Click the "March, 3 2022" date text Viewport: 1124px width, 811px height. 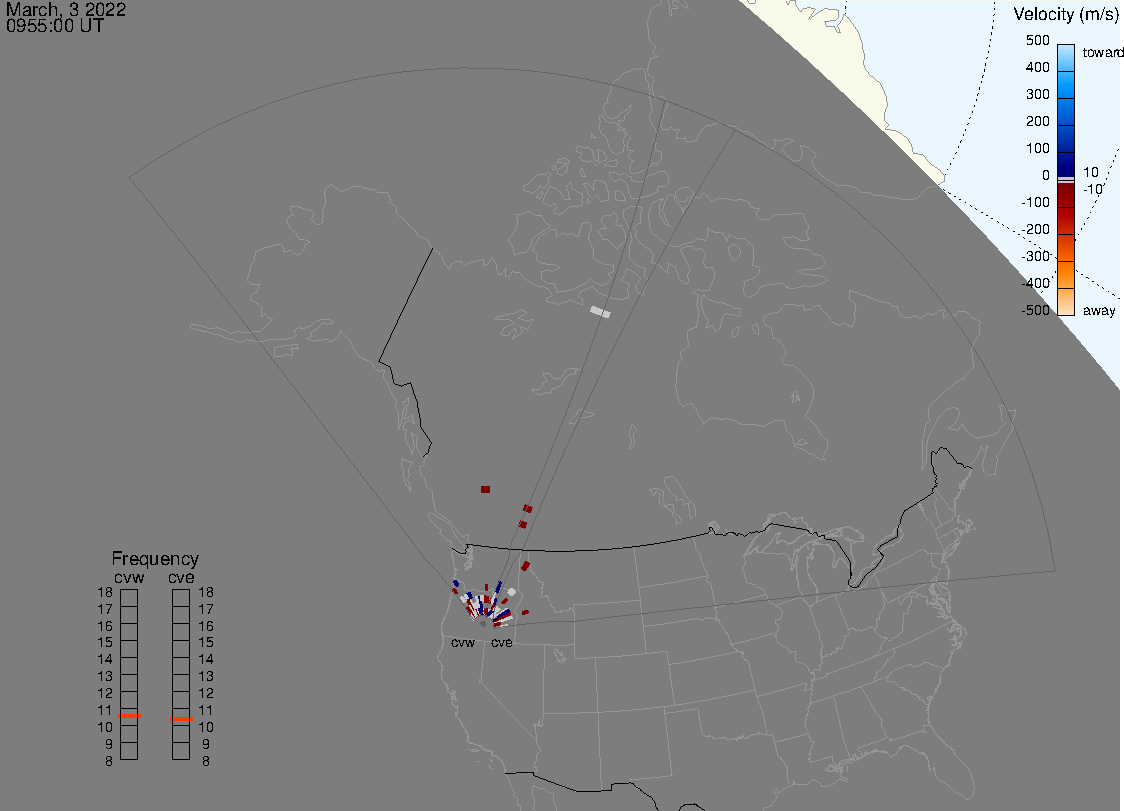[x=66, y=9]
